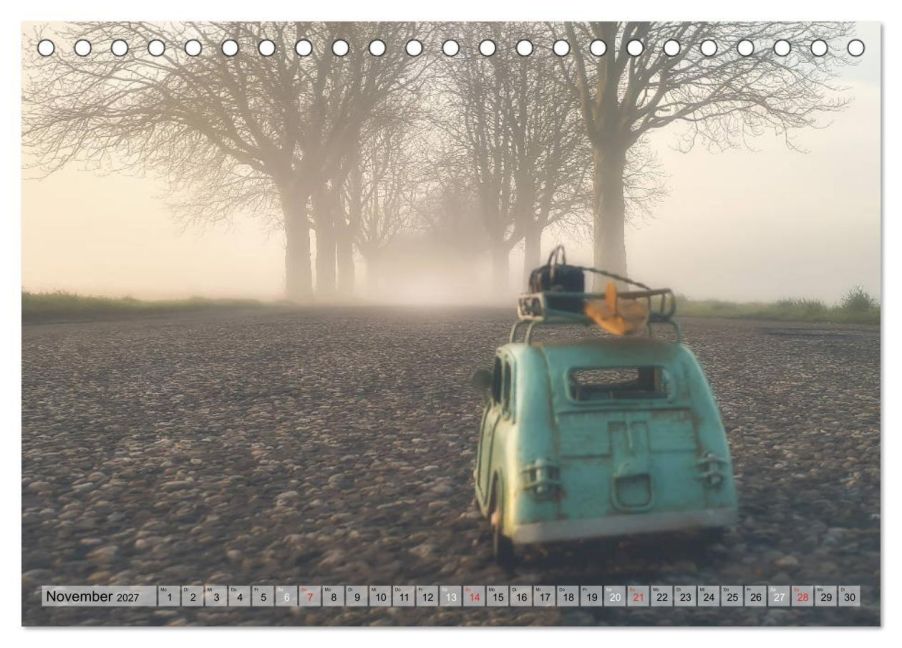Screen dimensions: 902x648
Task: Select the grey Saturday 20 cell
Action: [615, 596]
